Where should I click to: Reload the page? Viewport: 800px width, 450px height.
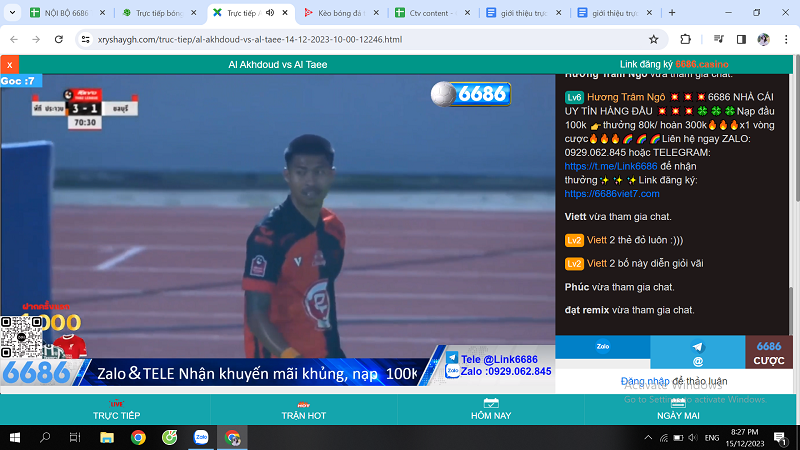coord(59,39)
